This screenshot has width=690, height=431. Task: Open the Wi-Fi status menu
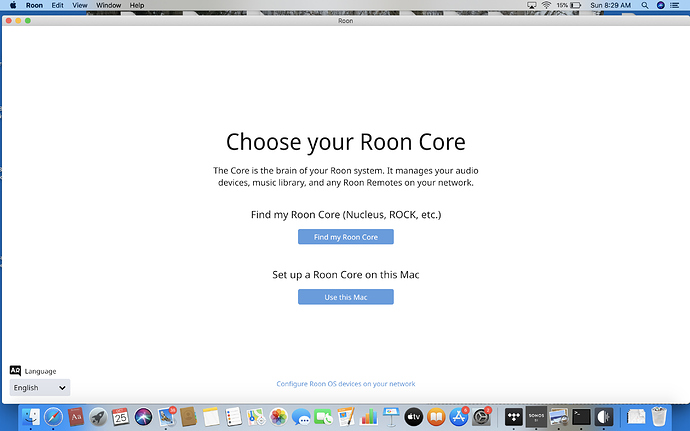point(546,5)
